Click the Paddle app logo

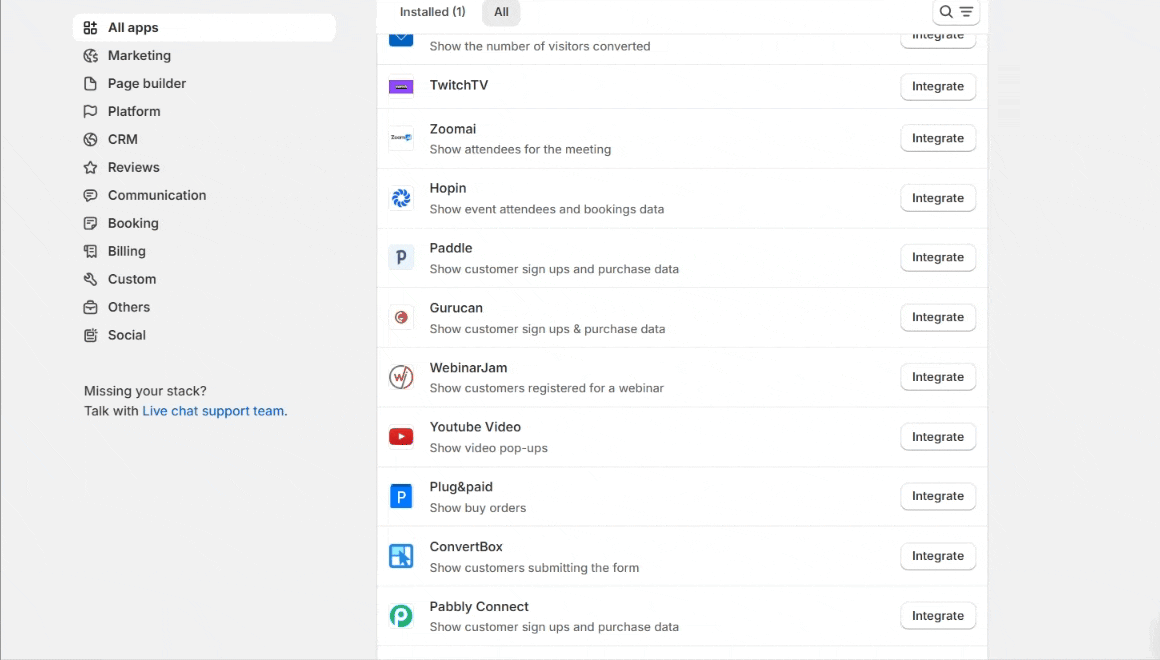click(401, 257)
